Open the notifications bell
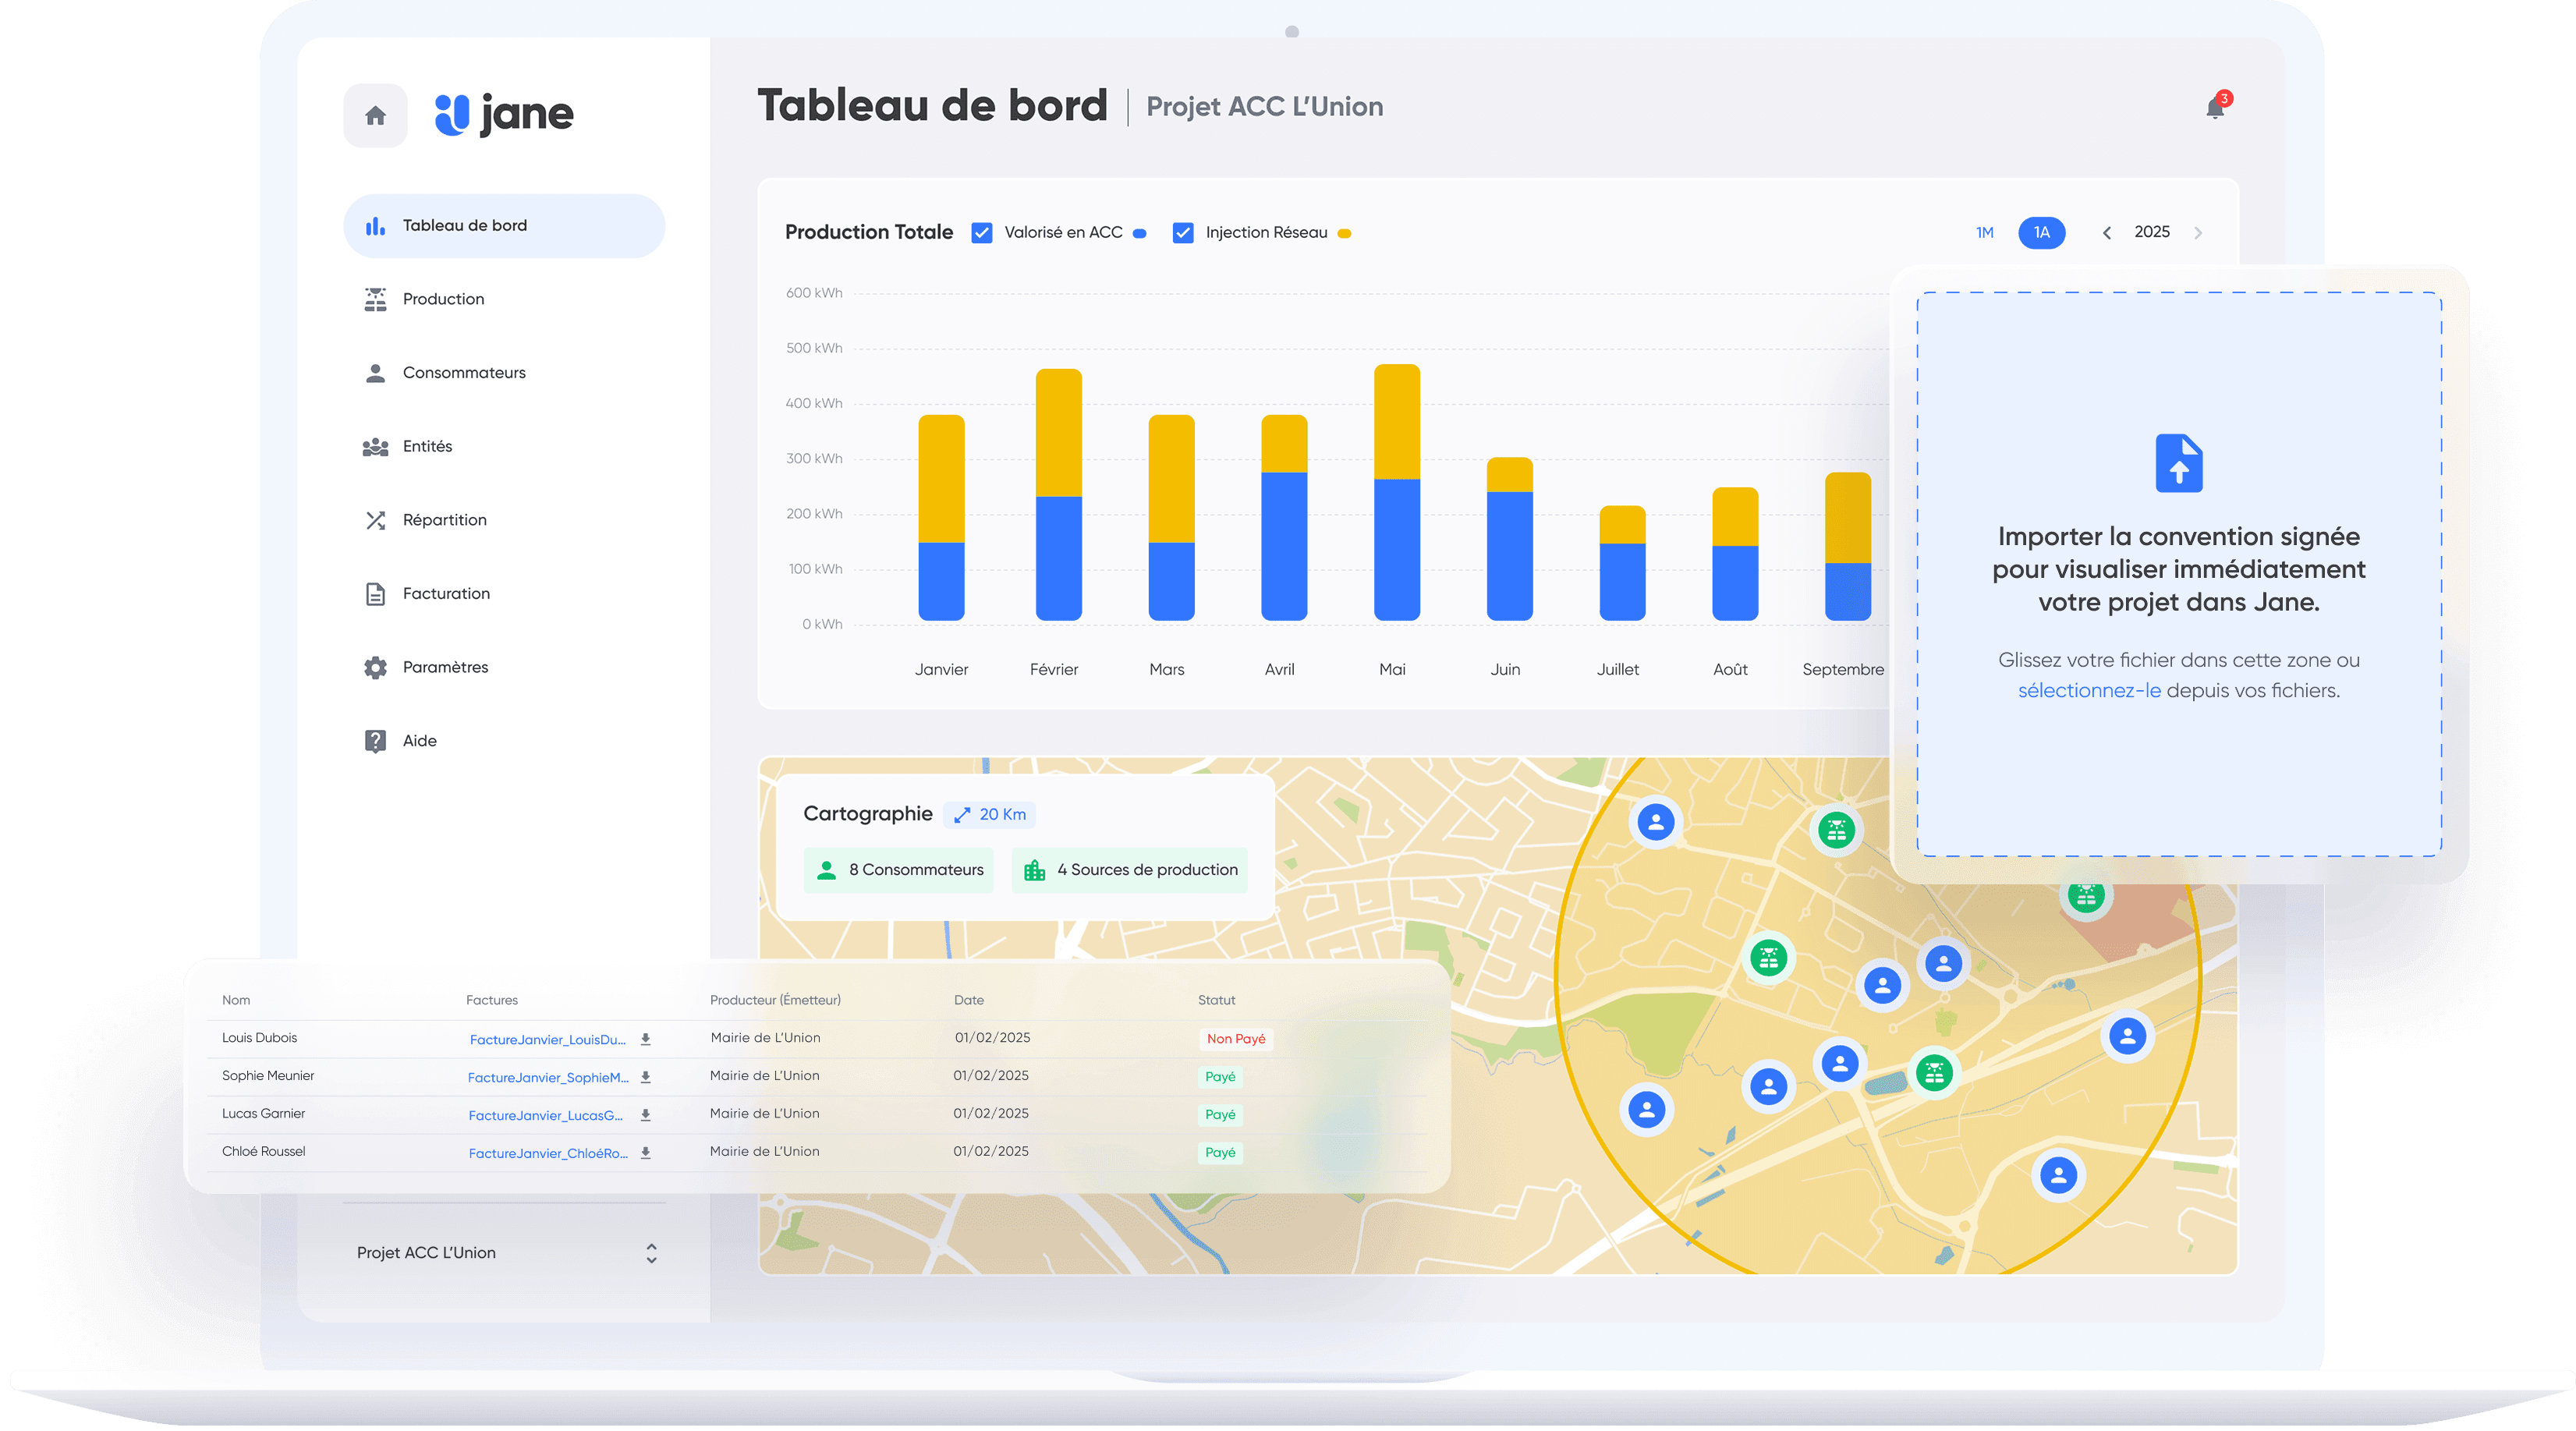Image resolution: width=2576 pixels, height=1431 pixels. pyautogui.click(x=2214, y=108)
